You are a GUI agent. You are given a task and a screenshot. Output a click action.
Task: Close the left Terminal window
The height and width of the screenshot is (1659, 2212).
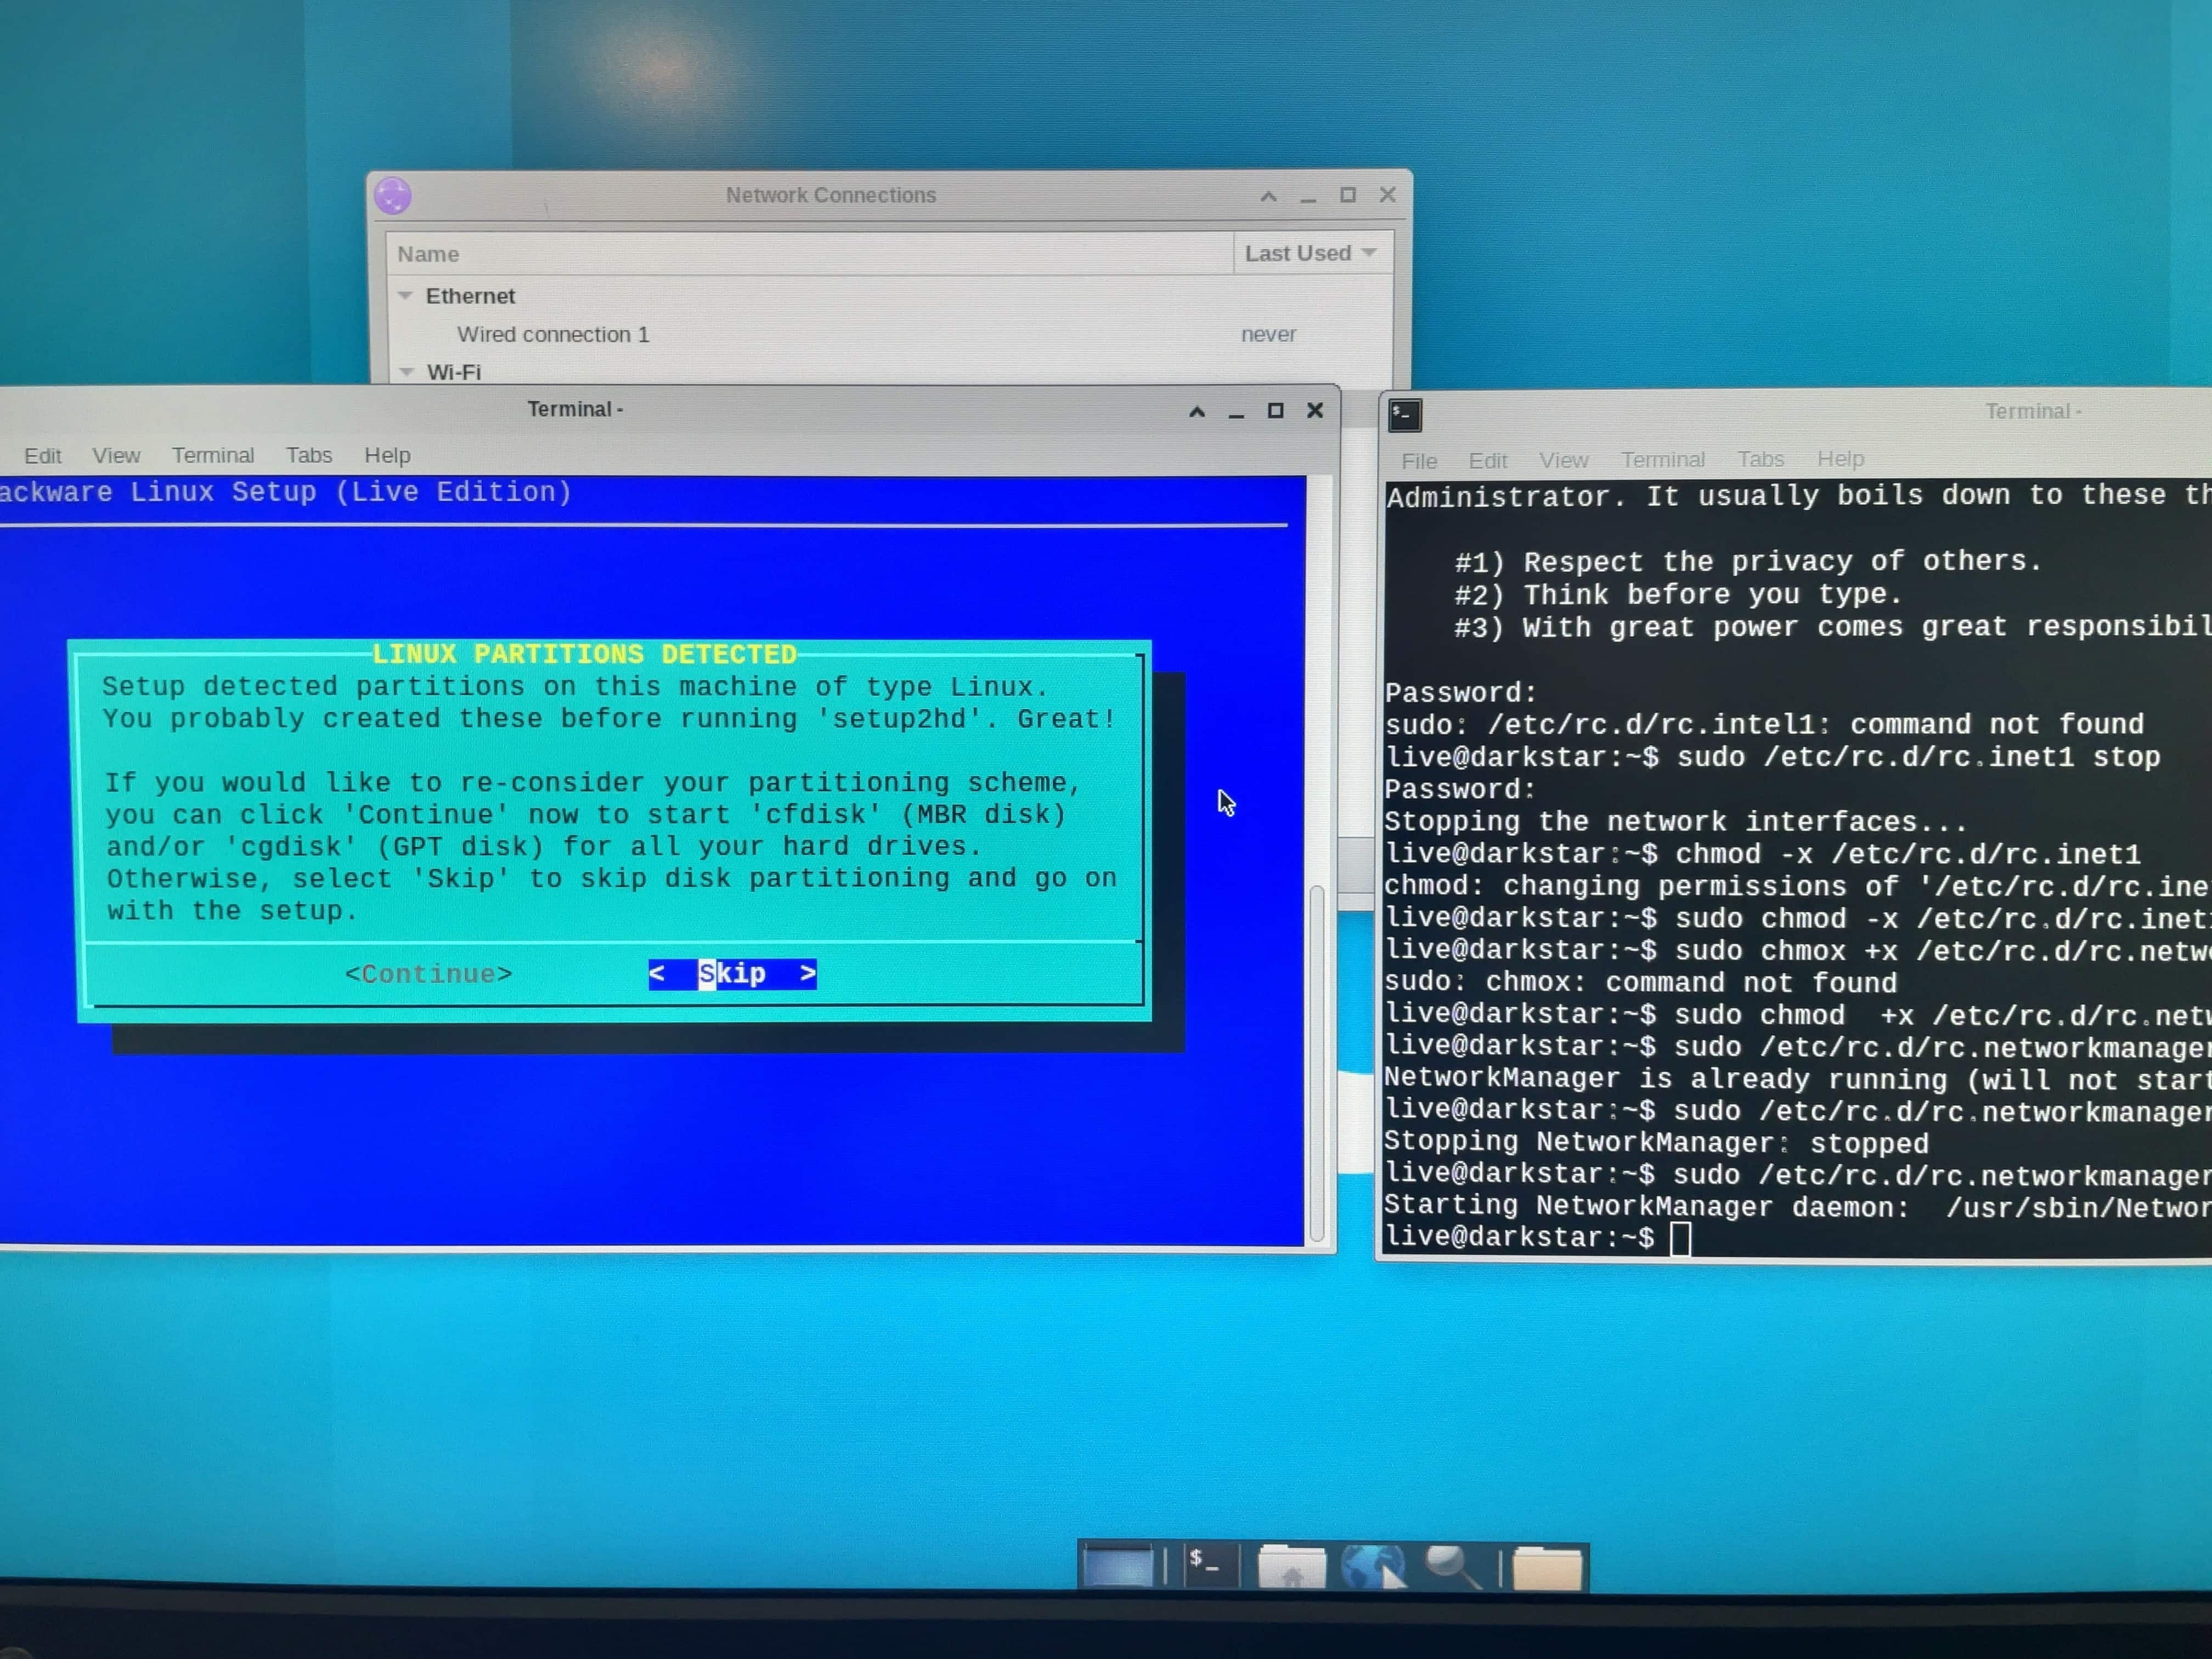[x=1315, y=410]
